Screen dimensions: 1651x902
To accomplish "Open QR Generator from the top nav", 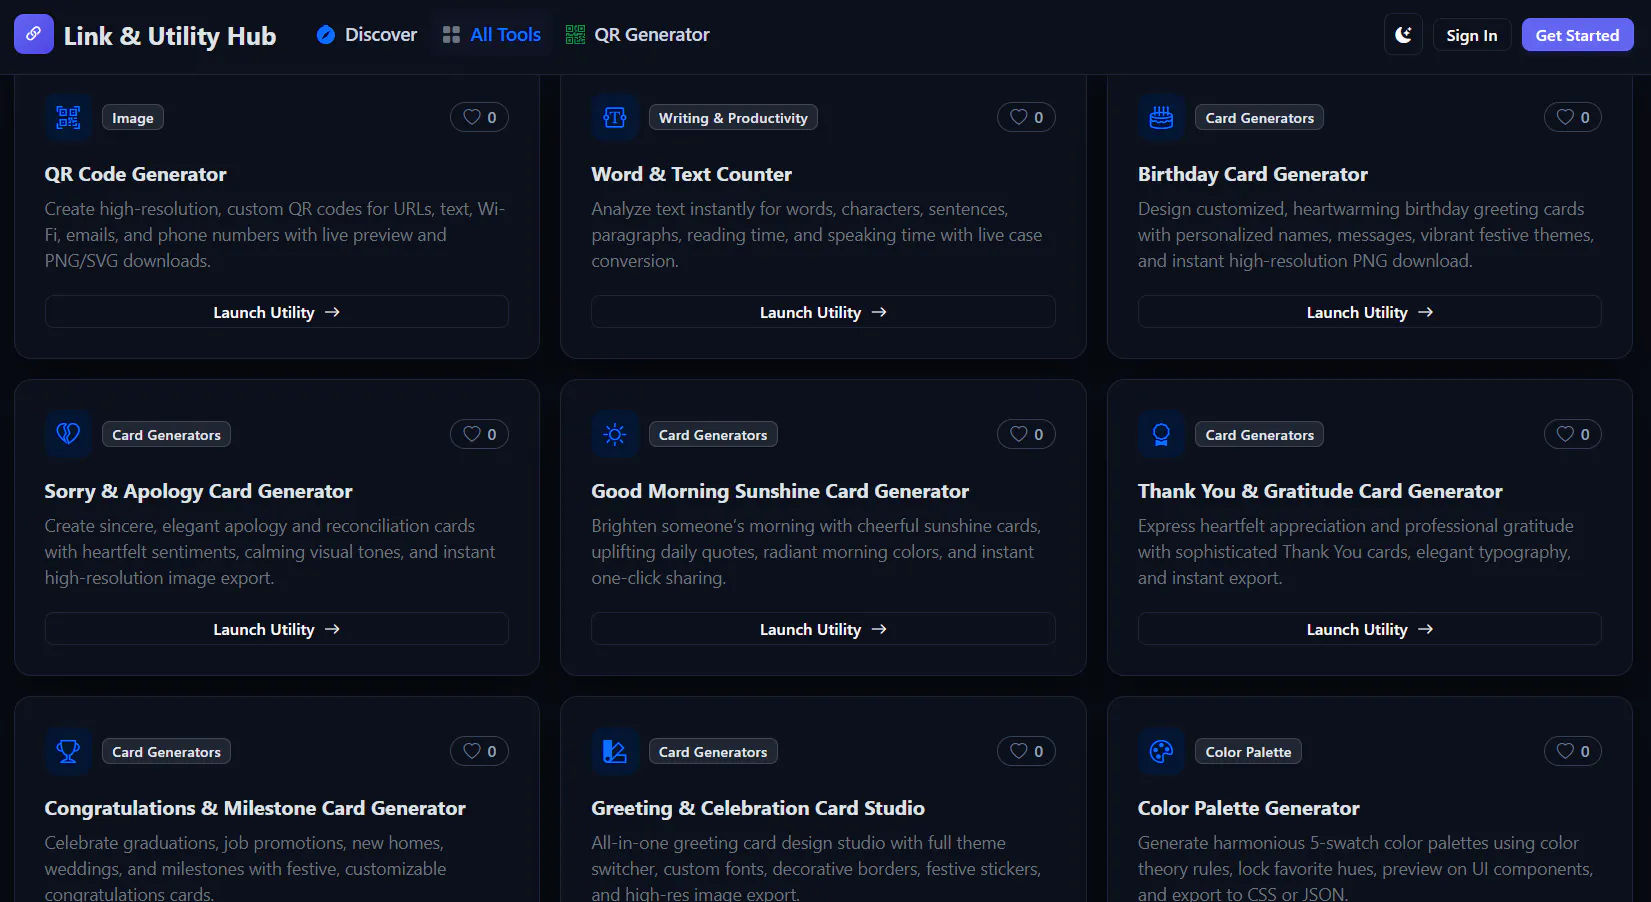I will tap(638, 35).
